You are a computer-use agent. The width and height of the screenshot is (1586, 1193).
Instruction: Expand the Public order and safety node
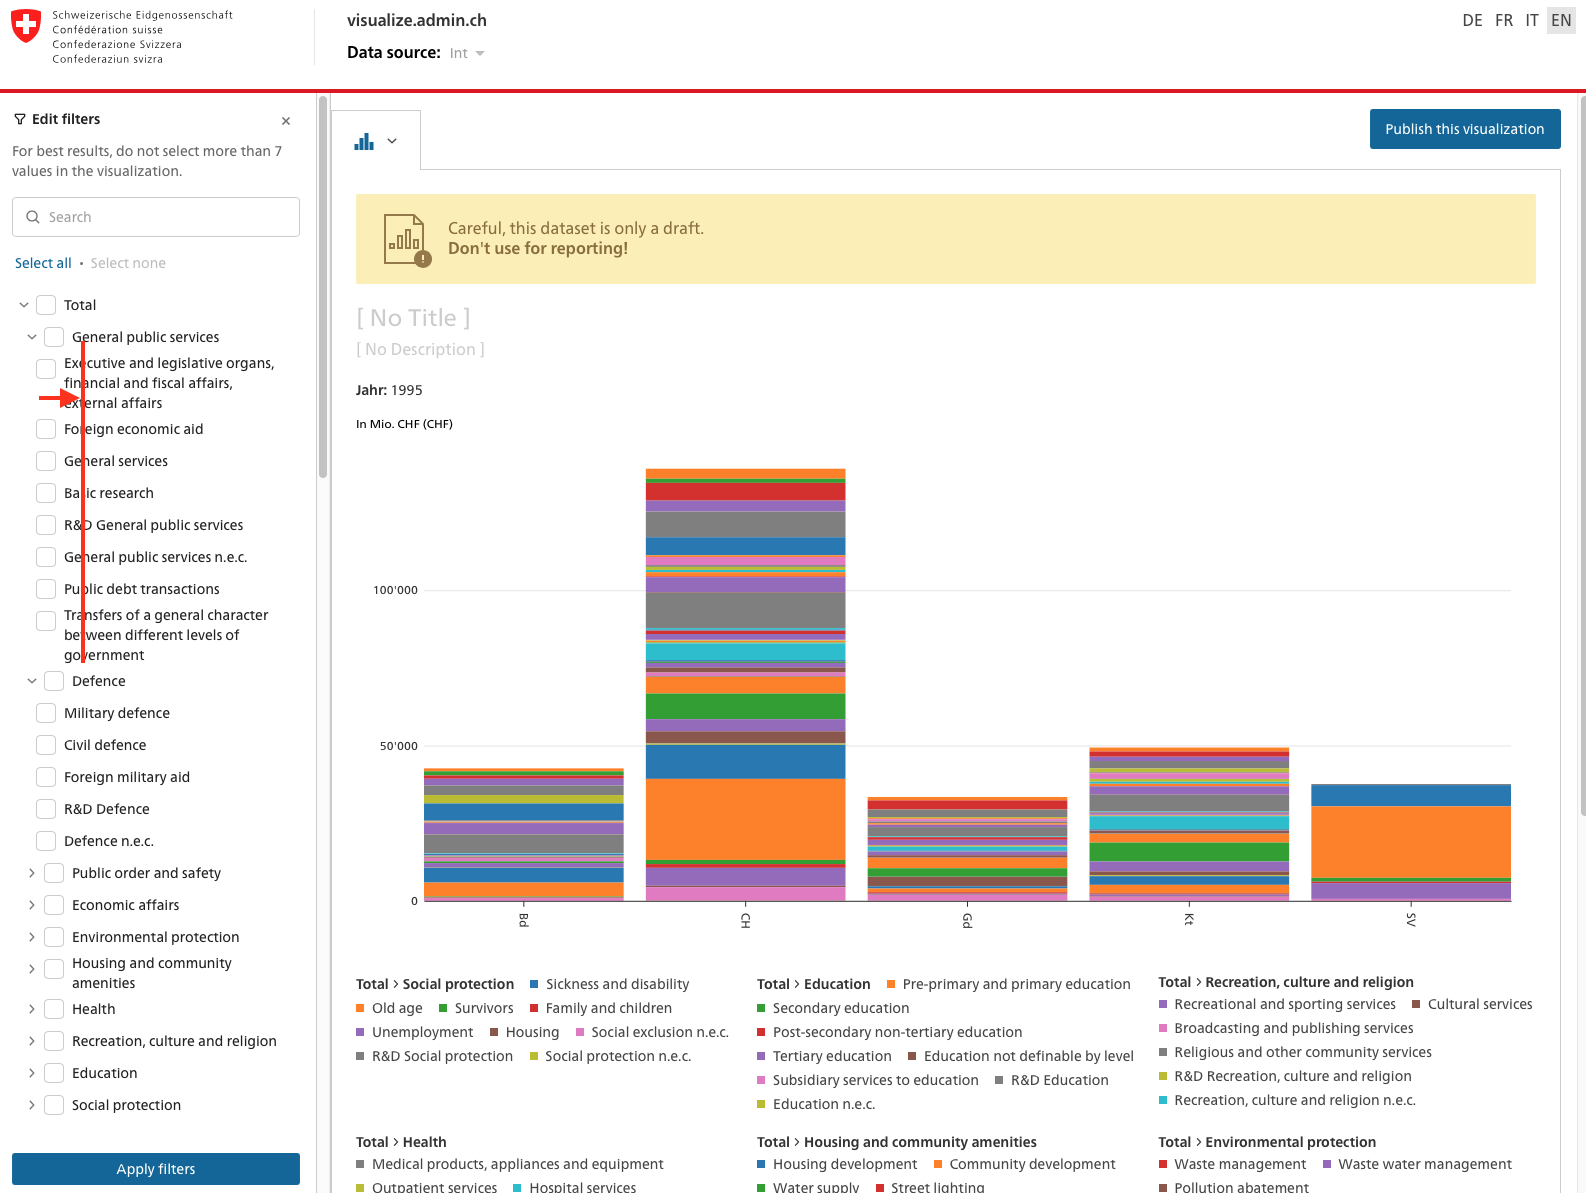click(32, 873)
